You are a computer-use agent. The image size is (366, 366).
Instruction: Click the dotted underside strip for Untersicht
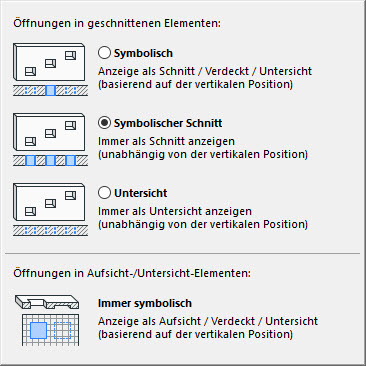[51, 230]
